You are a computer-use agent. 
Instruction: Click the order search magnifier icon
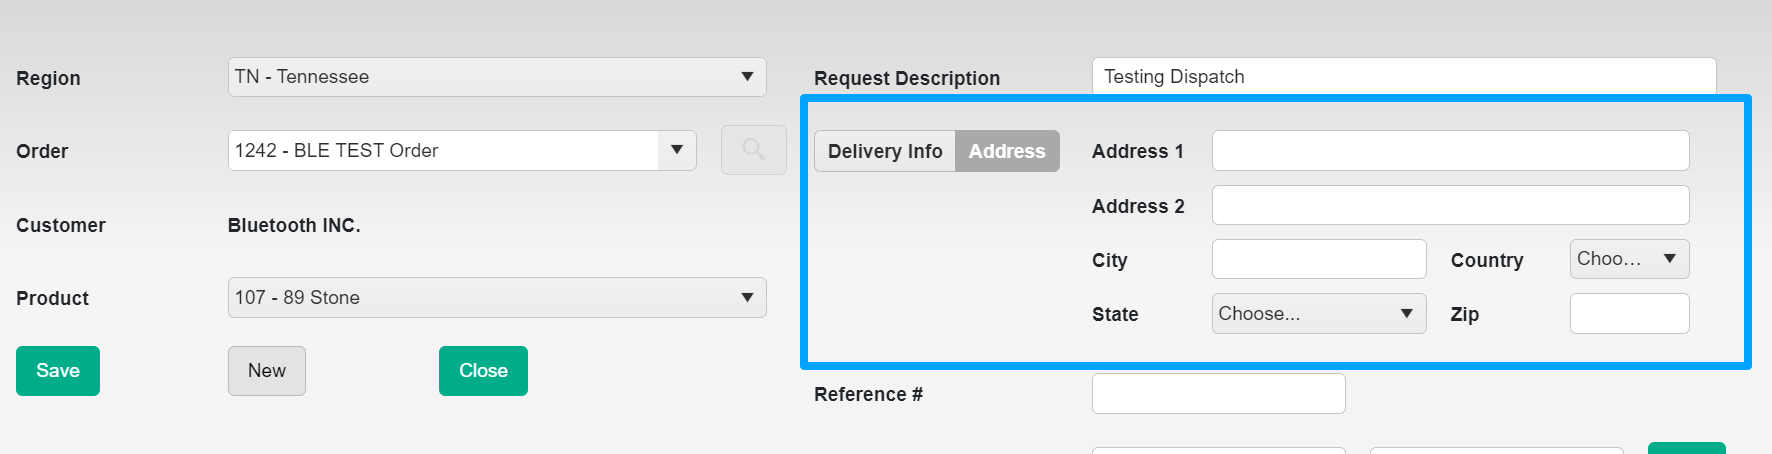[x=753, y=151]
